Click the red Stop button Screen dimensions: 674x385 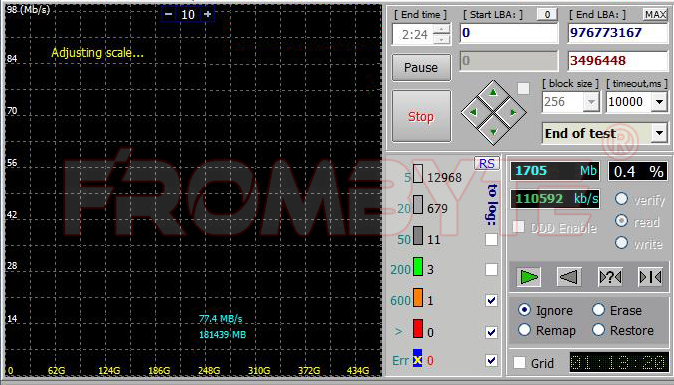click(421, 116)
